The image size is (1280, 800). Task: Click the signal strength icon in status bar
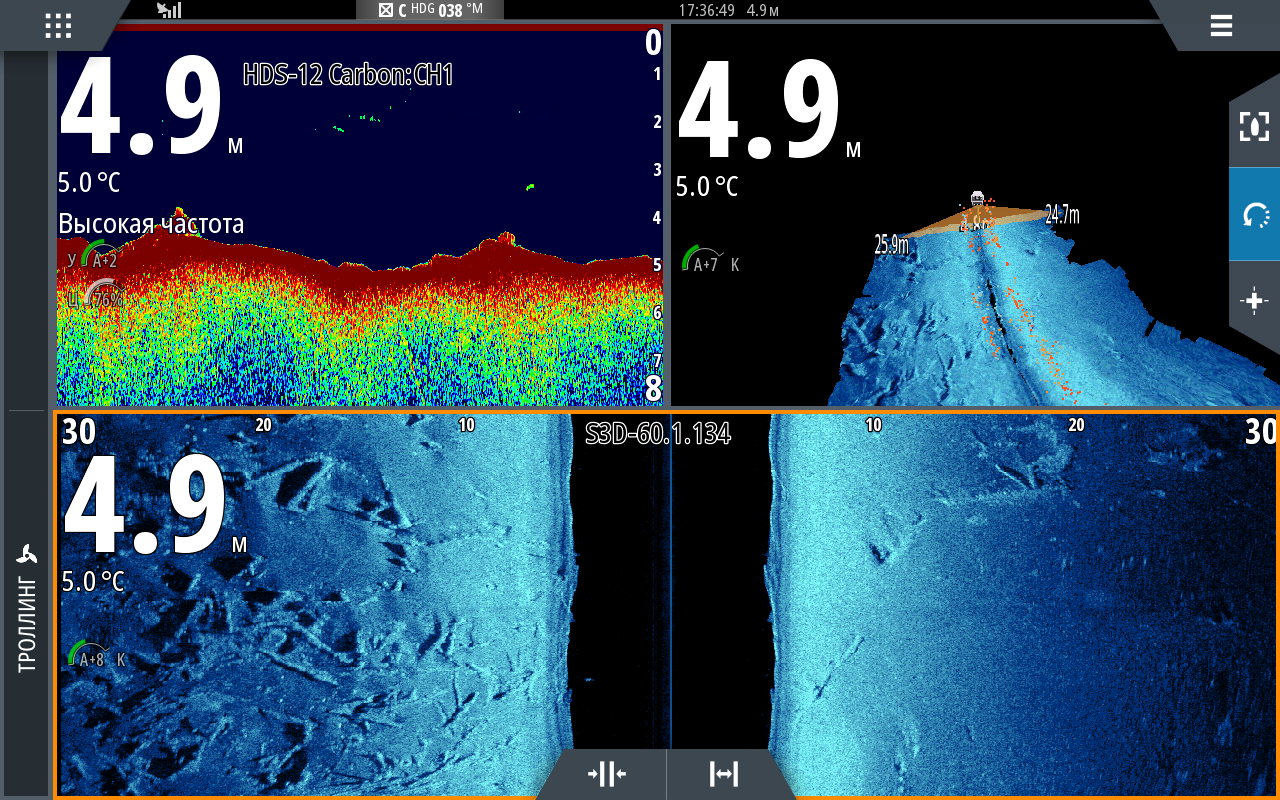click(169, 10)
